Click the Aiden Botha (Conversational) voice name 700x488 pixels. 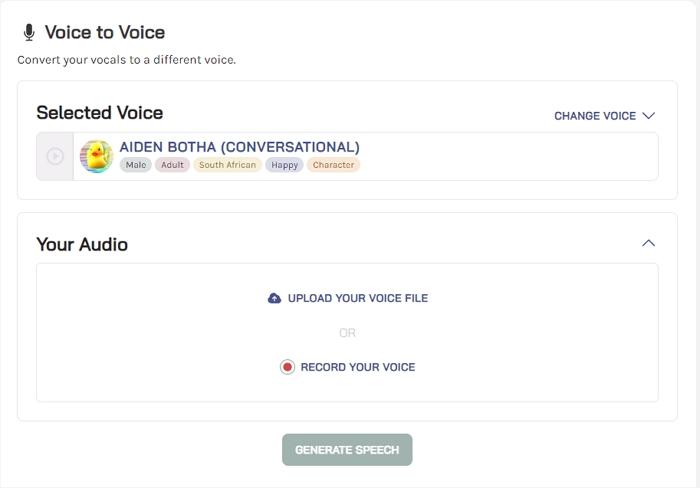(239, 147)
